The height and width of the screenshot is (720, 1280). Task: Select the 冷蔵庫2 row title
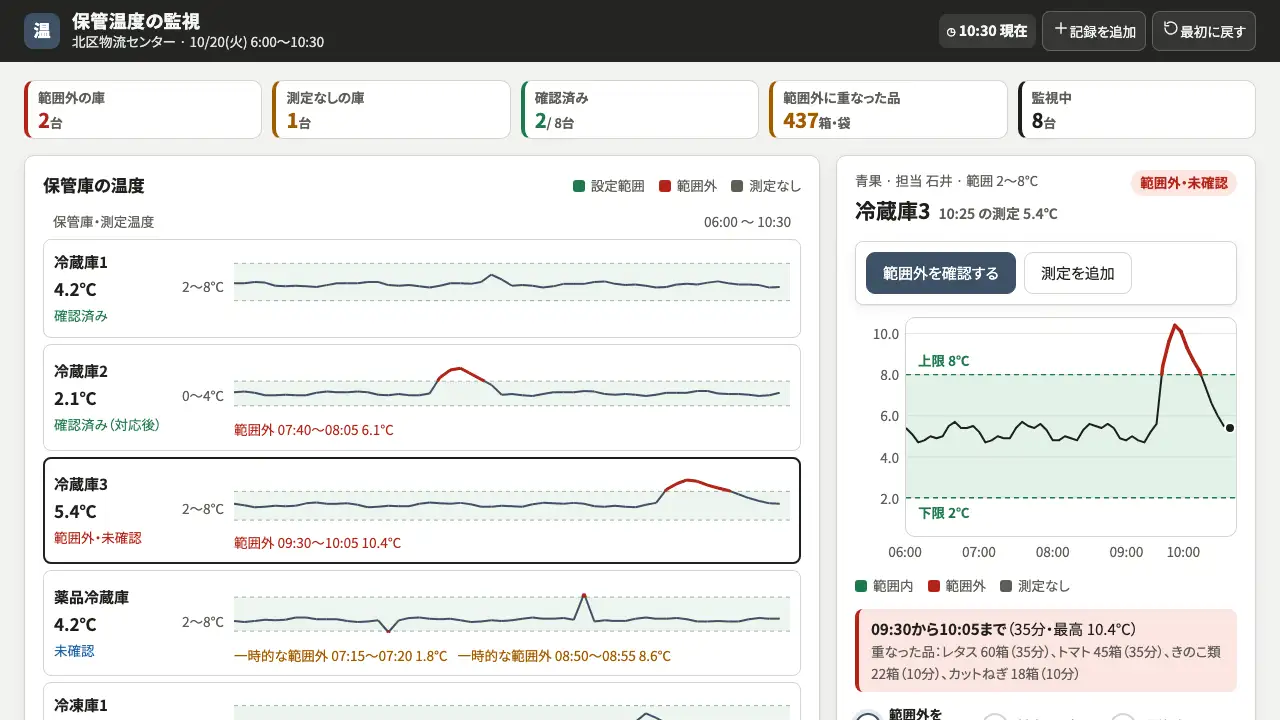point(81,371)
